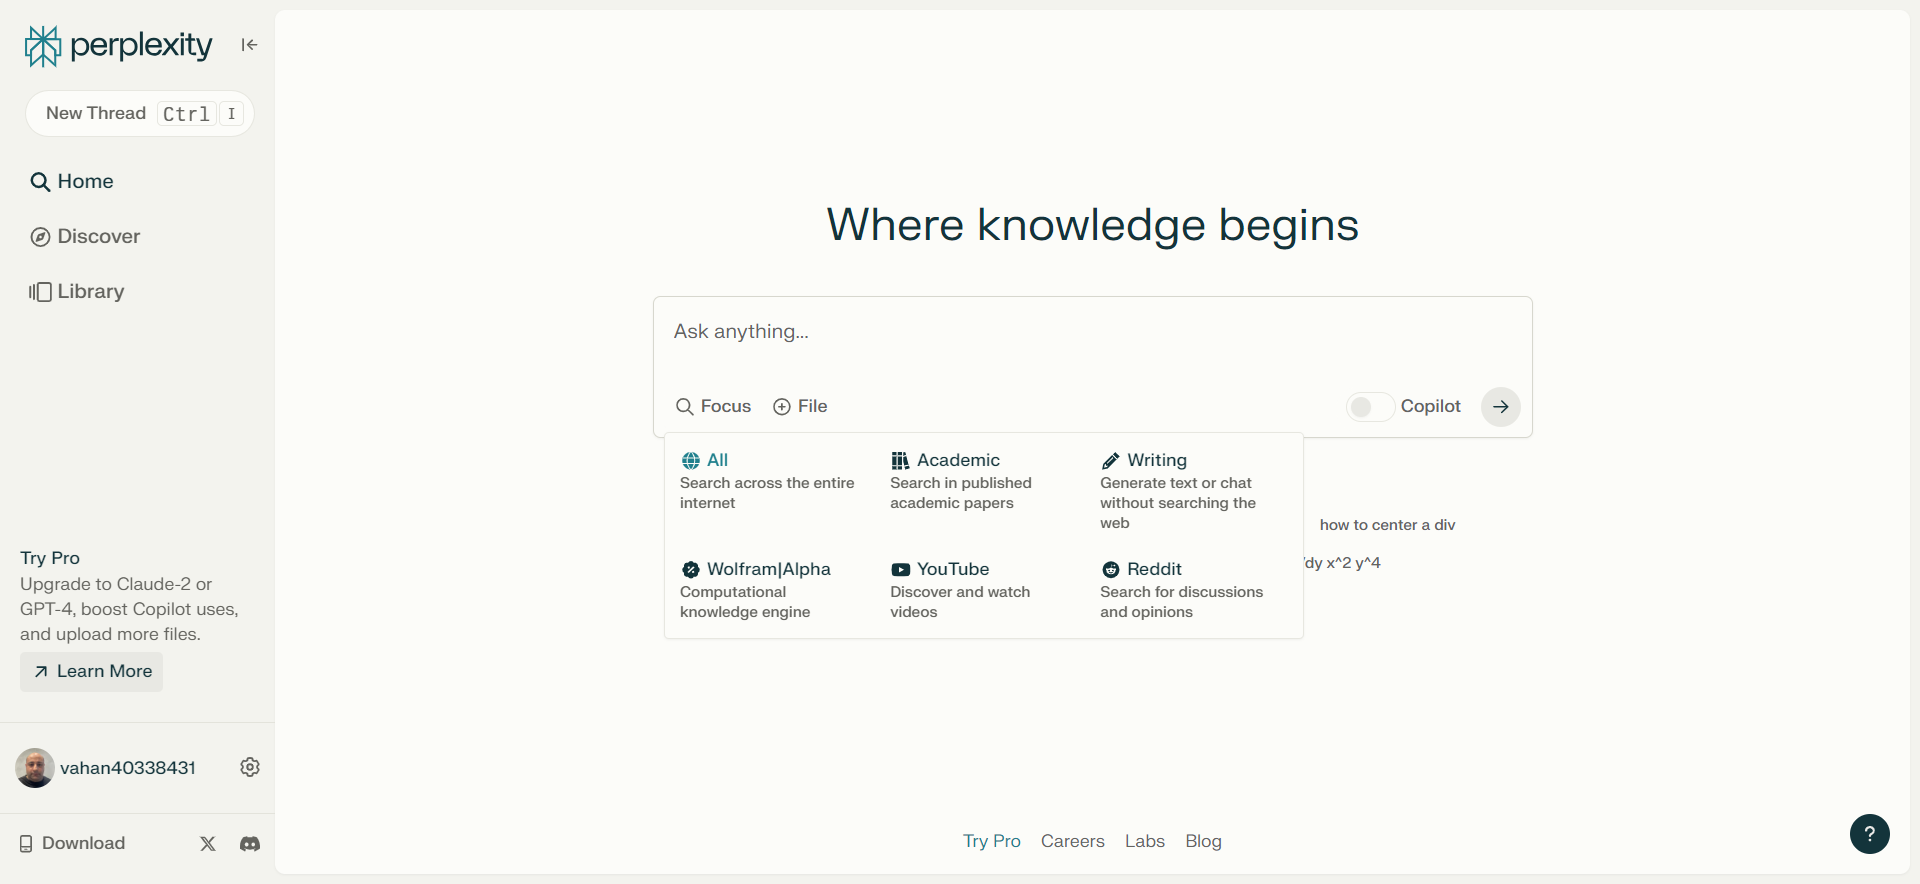Attach a File to the query
Viewport: 1920px width, 884px height.
[800, 407]
